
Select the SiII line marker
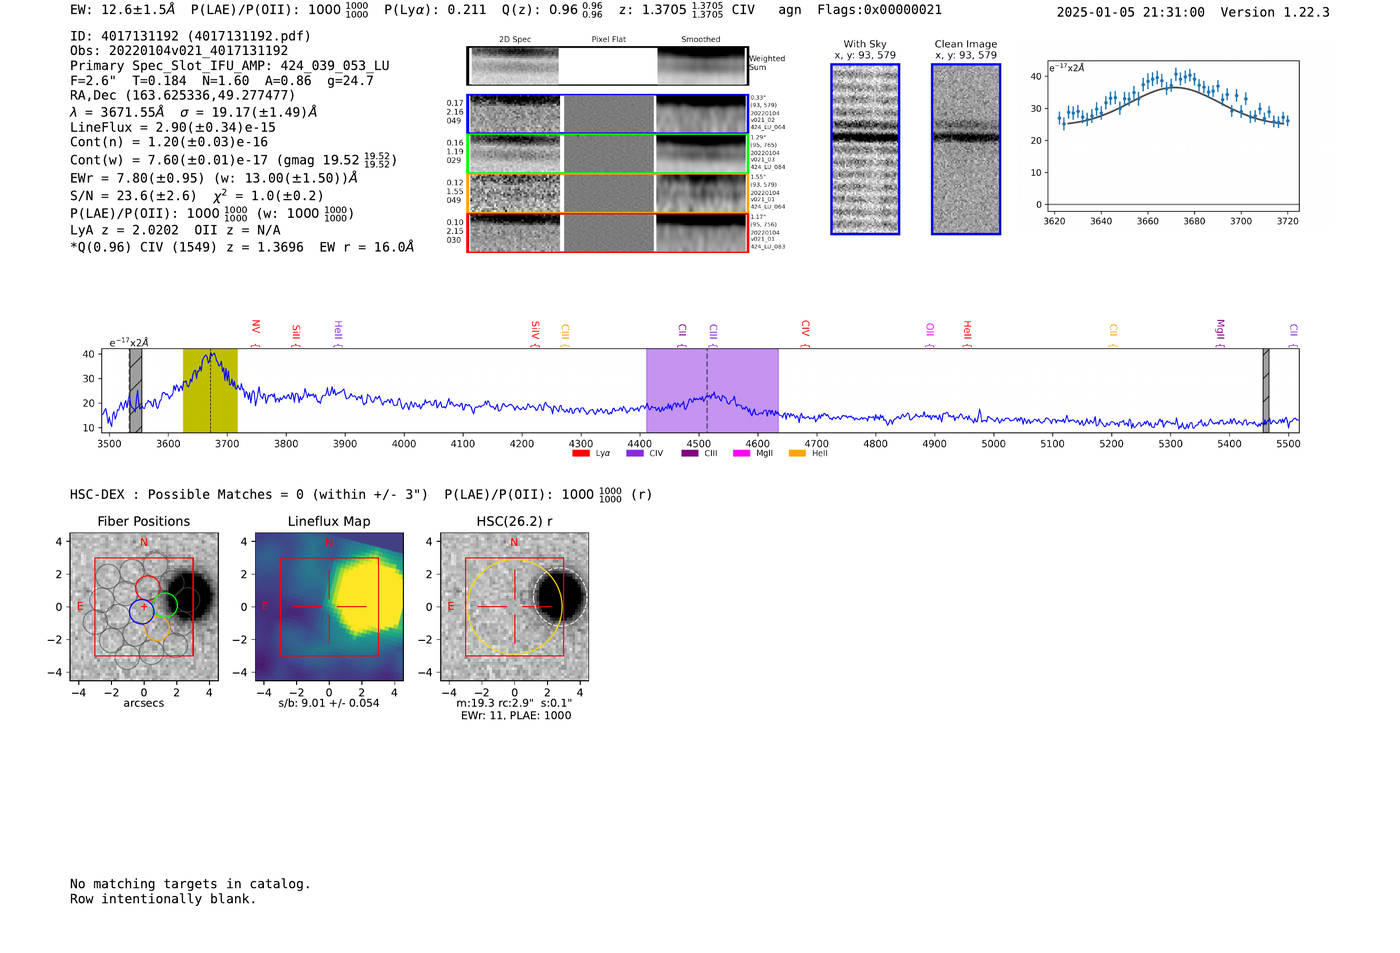[295, 335]
